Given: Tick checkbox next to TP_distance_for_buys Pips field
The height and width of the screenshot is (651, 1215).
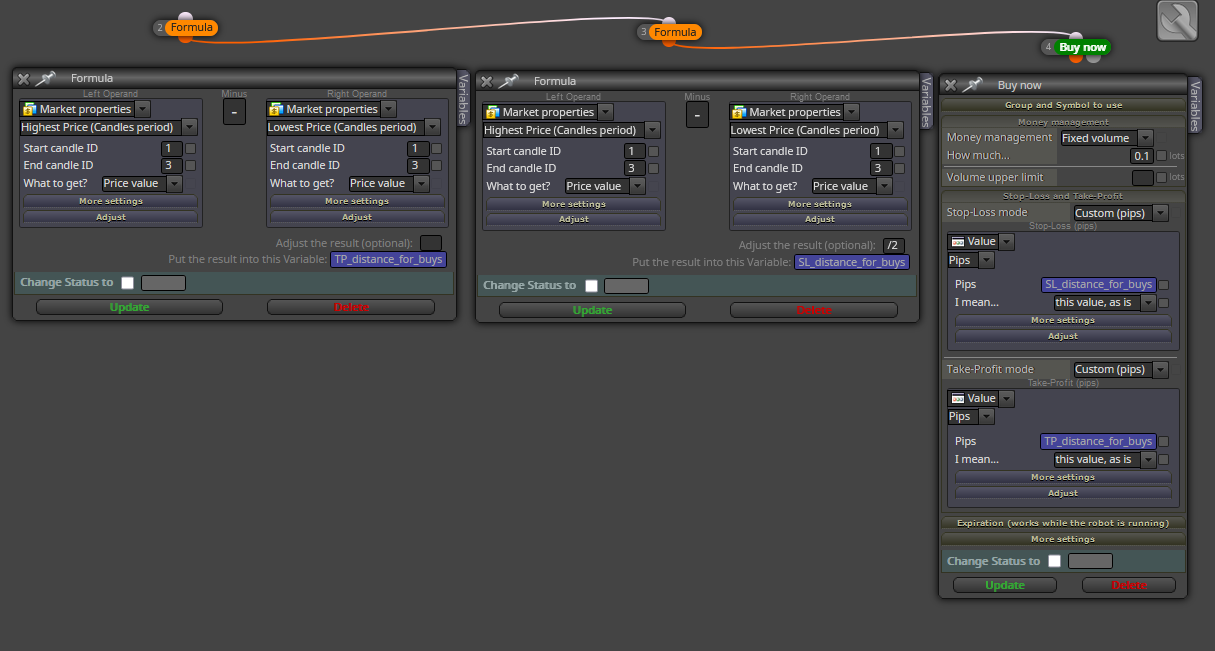Looking at the screenshot, I should 1164,442.
